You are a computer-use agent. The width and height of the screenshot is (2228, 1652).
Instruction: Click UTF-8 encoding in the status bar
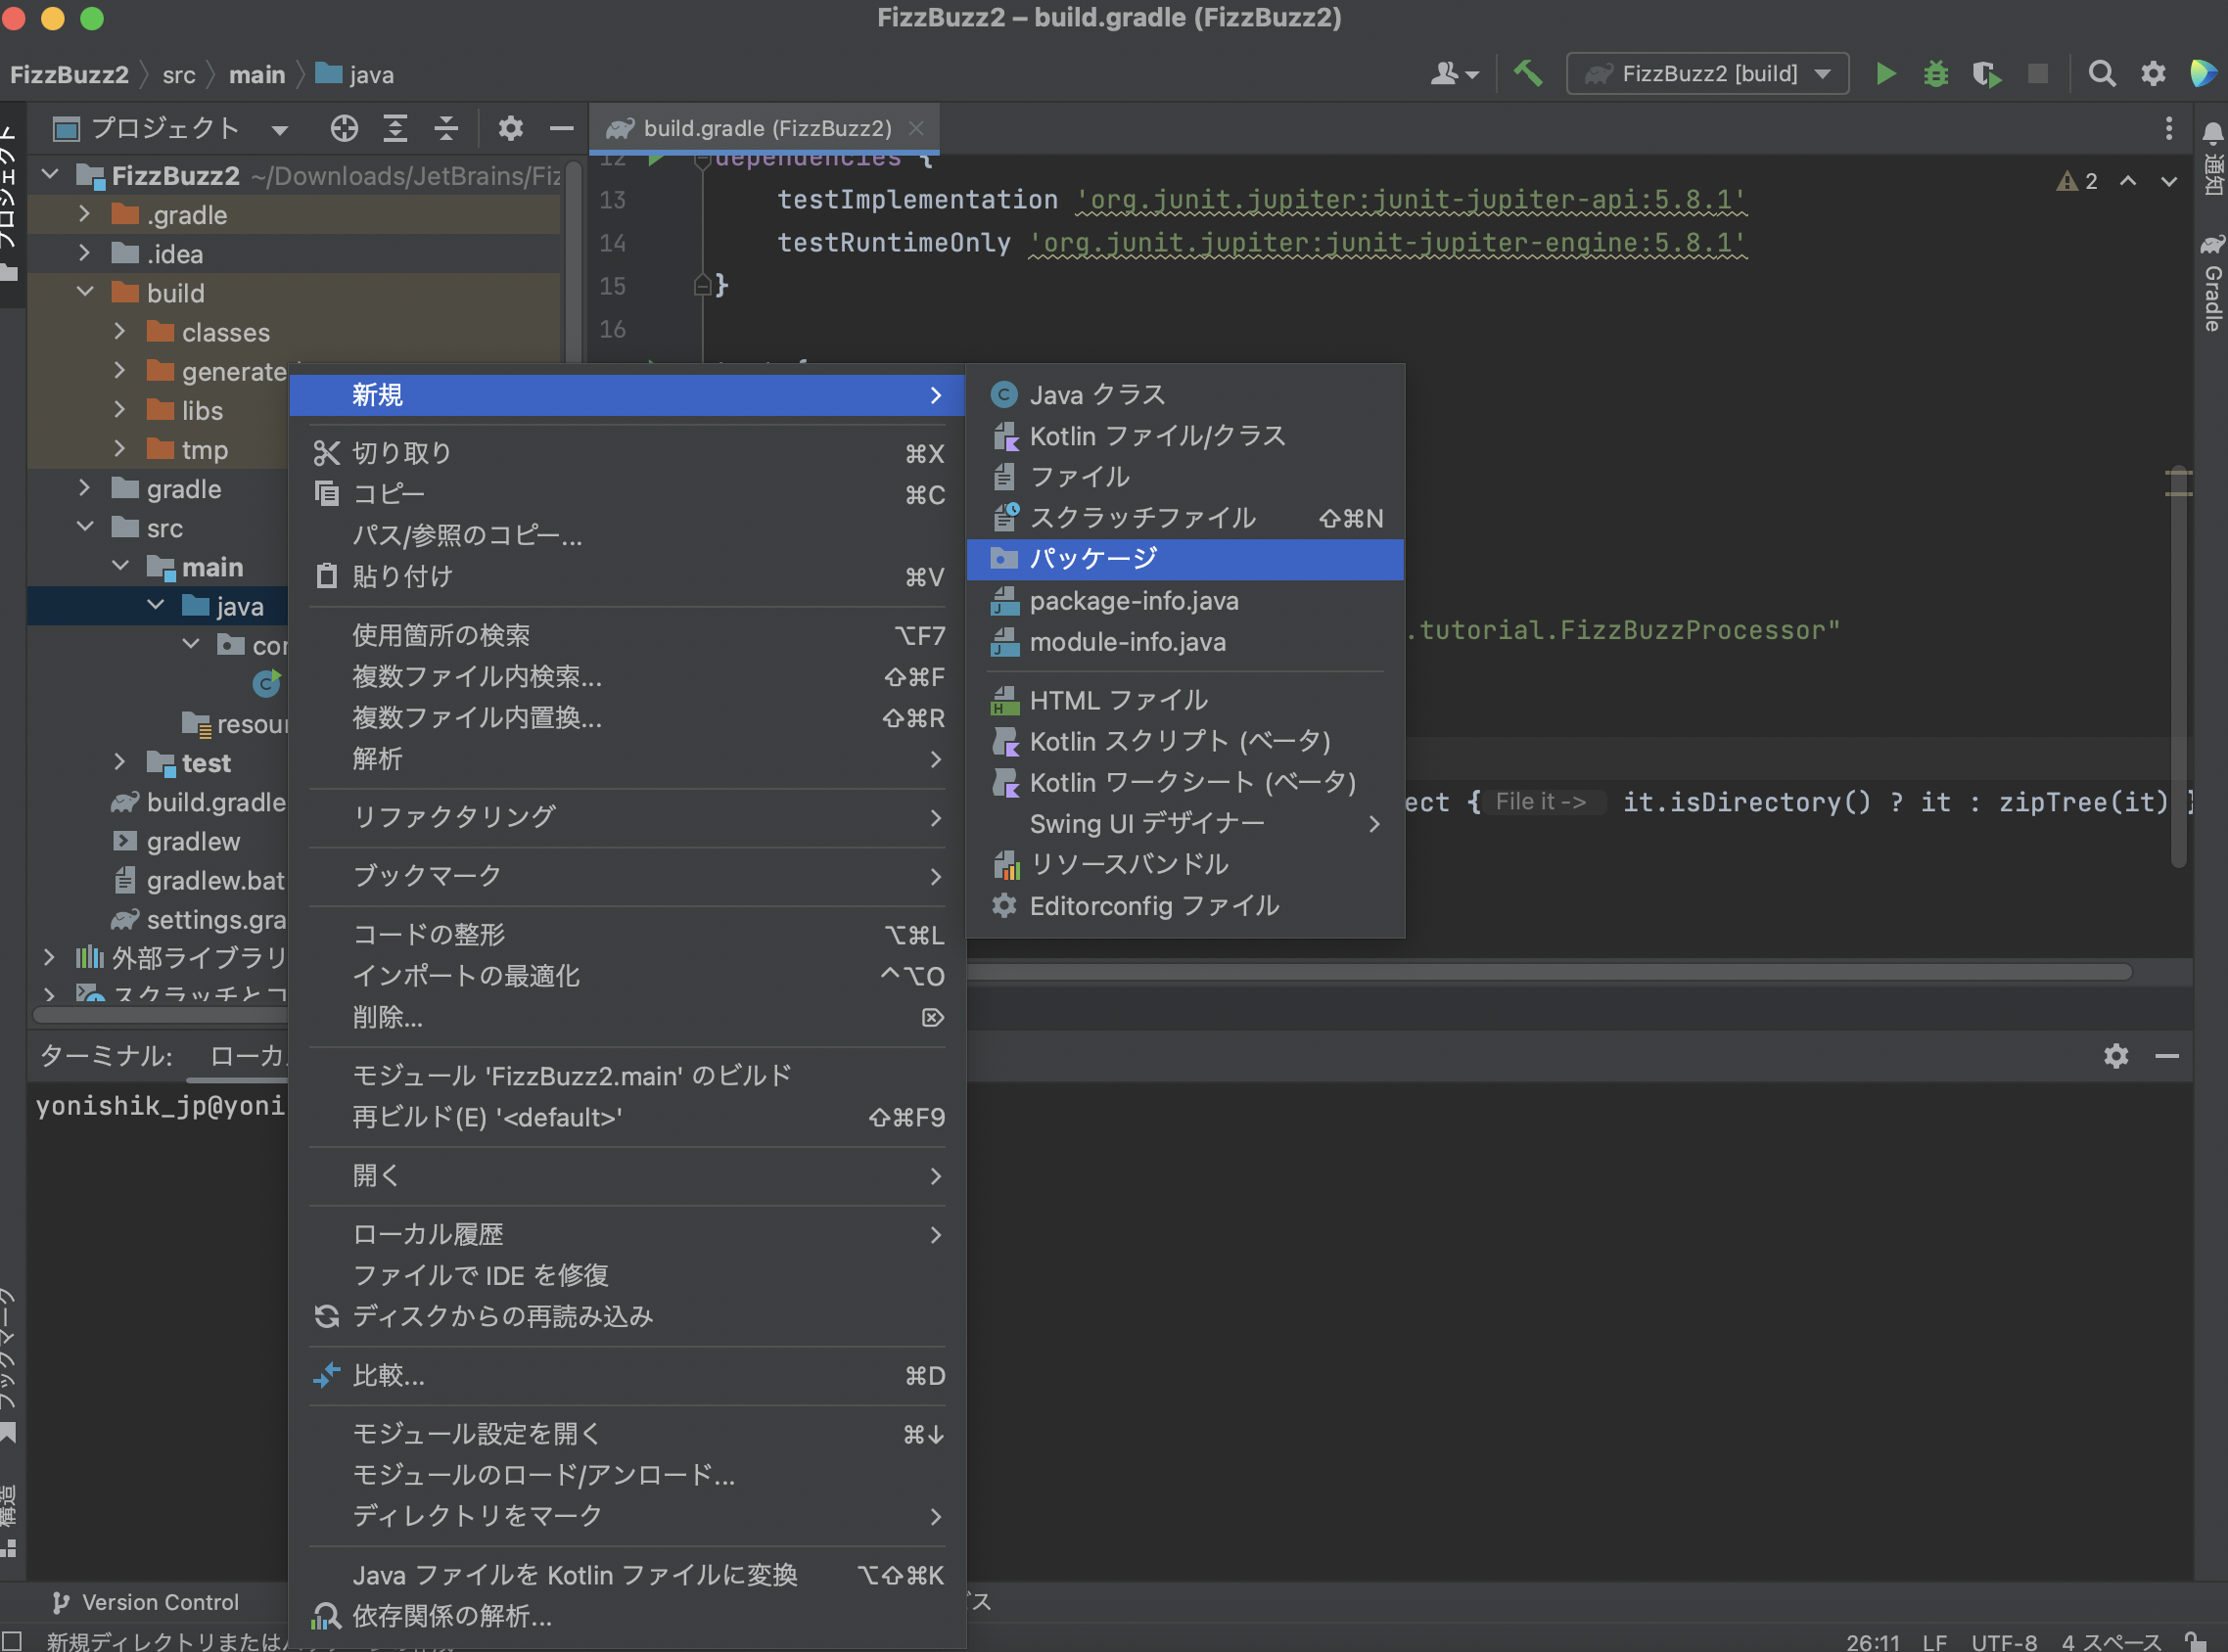click(2003, 1642)
